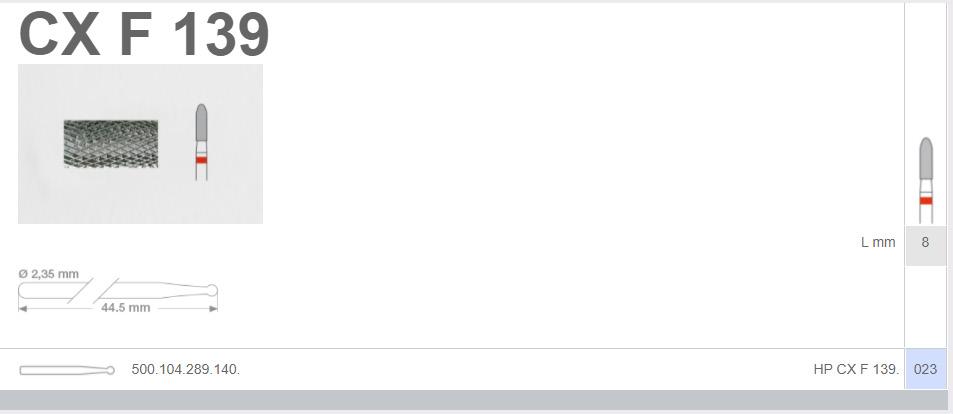Click the bur silhouette inside product image
The width and height of the screenshot is (953, 414).
[201, 142]
